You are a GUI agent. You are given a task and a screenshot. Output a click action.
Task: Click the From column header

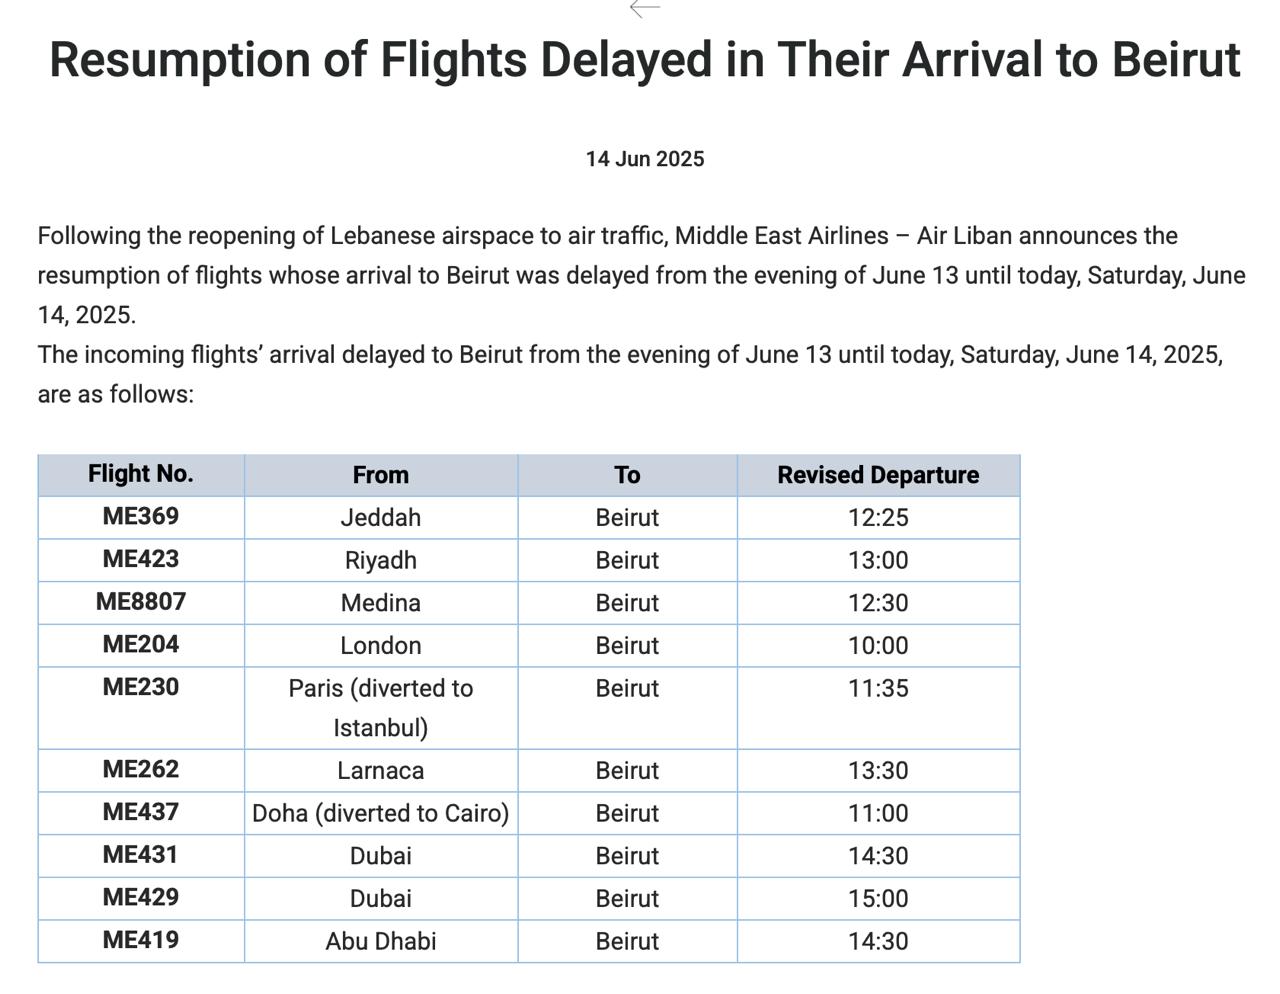click(381, 475)
